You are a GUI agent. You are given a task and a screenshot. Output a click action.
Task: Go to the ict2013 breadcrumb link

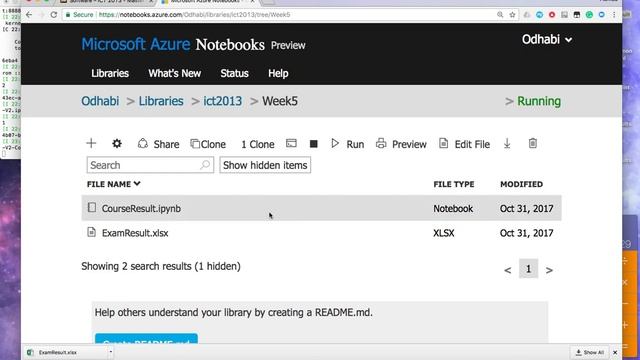[x=222, y=101]
